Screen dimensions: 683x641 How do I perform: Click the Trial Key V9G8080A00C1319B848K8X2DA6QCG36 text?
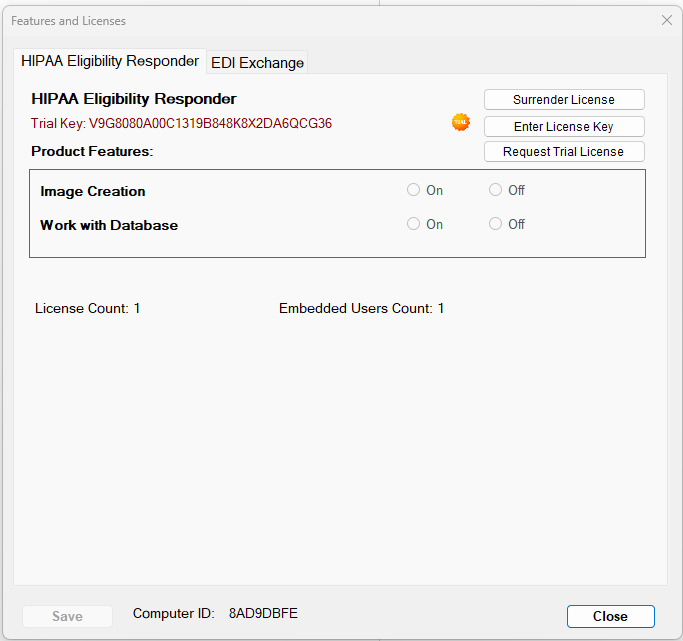pyautogui.click(x=181, y=123)
